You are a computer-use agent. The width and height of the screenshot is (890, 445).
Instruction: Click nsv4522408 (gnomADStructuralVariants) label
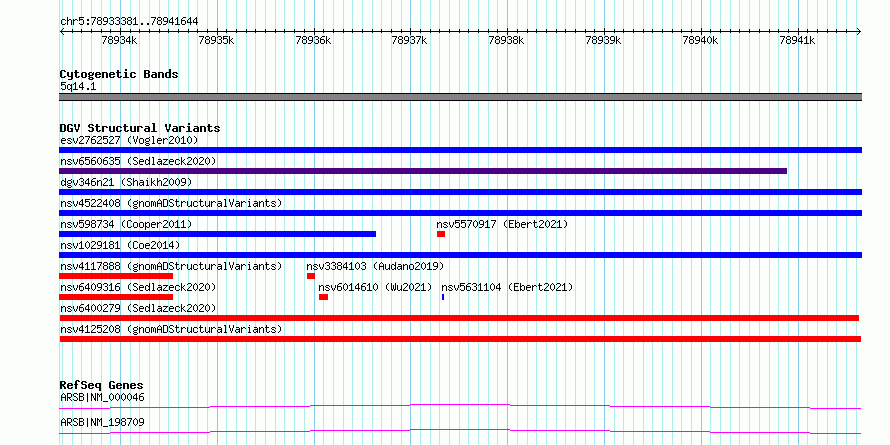[x=171, y=203]
